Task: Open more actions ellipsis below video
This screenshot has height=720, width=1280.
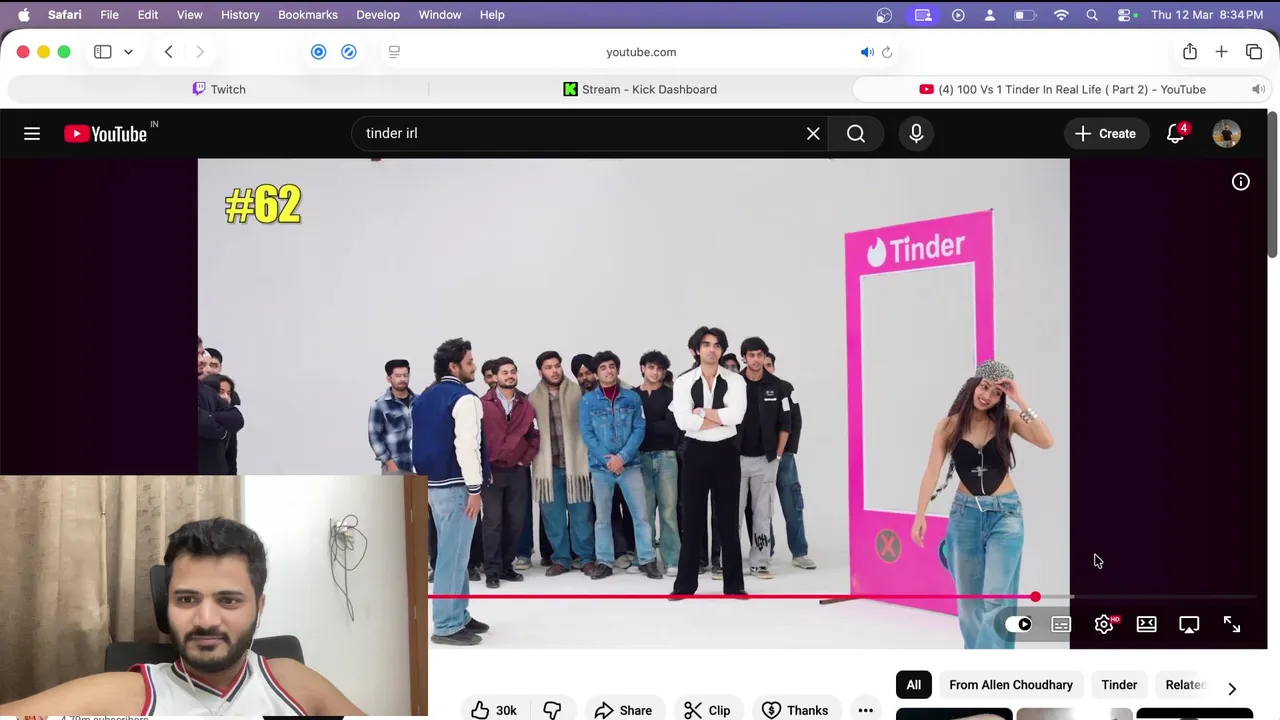Action: pos(865,710)
